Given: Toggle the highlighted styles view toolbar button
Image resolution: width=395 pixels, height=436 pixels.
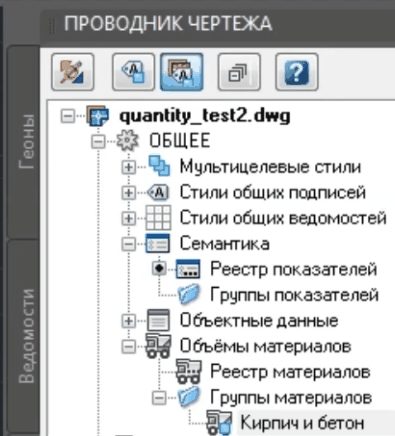Looking at the screenshot, I should [182, 72].
